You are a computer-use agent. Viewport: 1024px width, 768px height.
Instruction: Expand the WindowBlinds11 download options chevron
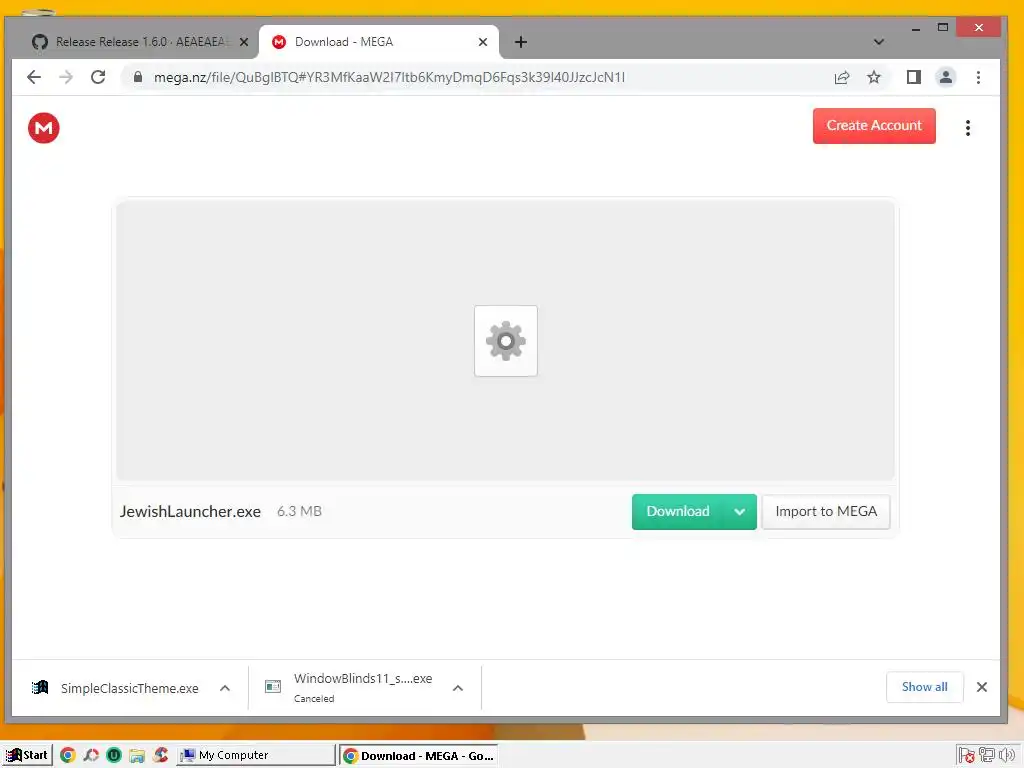(x=458, y=688)
